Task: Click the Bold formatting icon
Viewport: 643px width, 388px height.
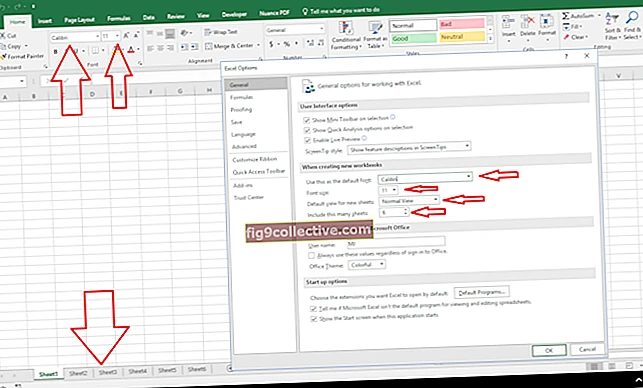Action: [56, 52]
